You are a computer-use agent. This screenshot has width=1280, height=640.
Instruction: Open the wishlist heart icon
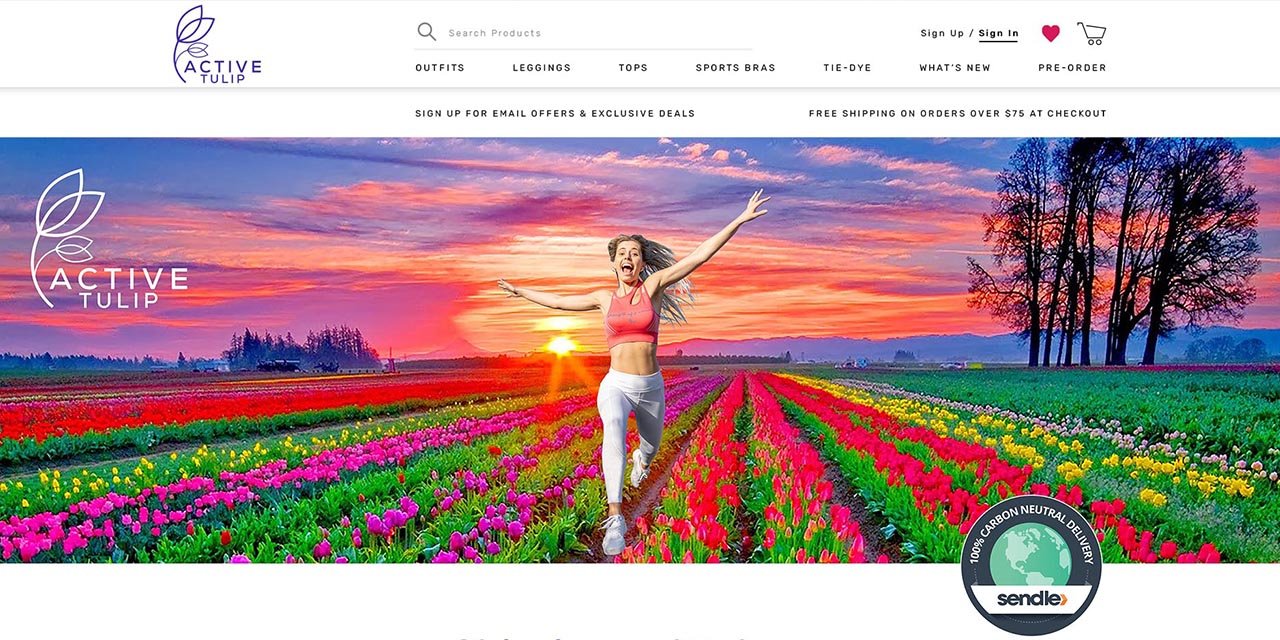pos(1050,33)
